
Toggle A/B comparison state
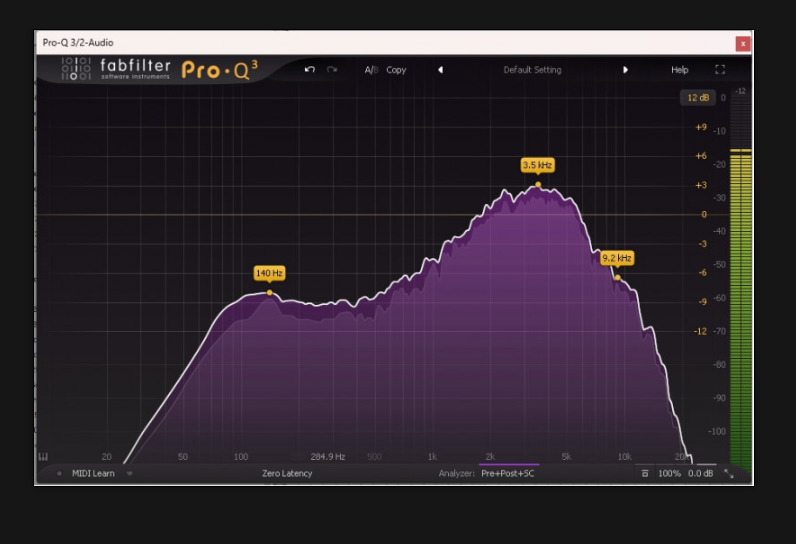[371, 70]
